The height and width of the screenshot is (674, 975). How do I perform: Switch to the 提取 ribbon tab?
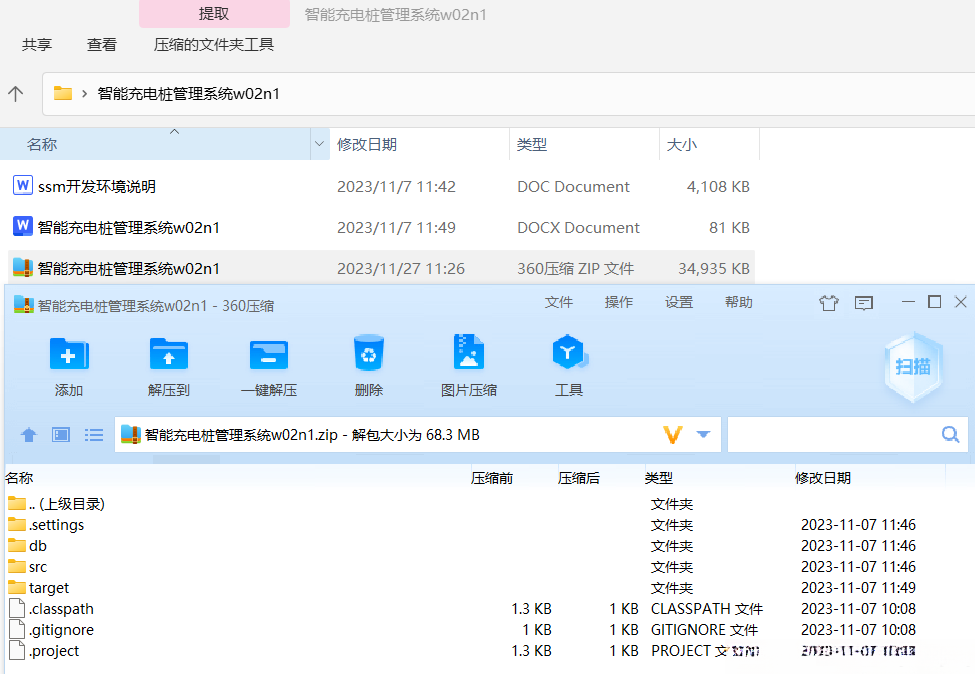click(x=214, y=14)
